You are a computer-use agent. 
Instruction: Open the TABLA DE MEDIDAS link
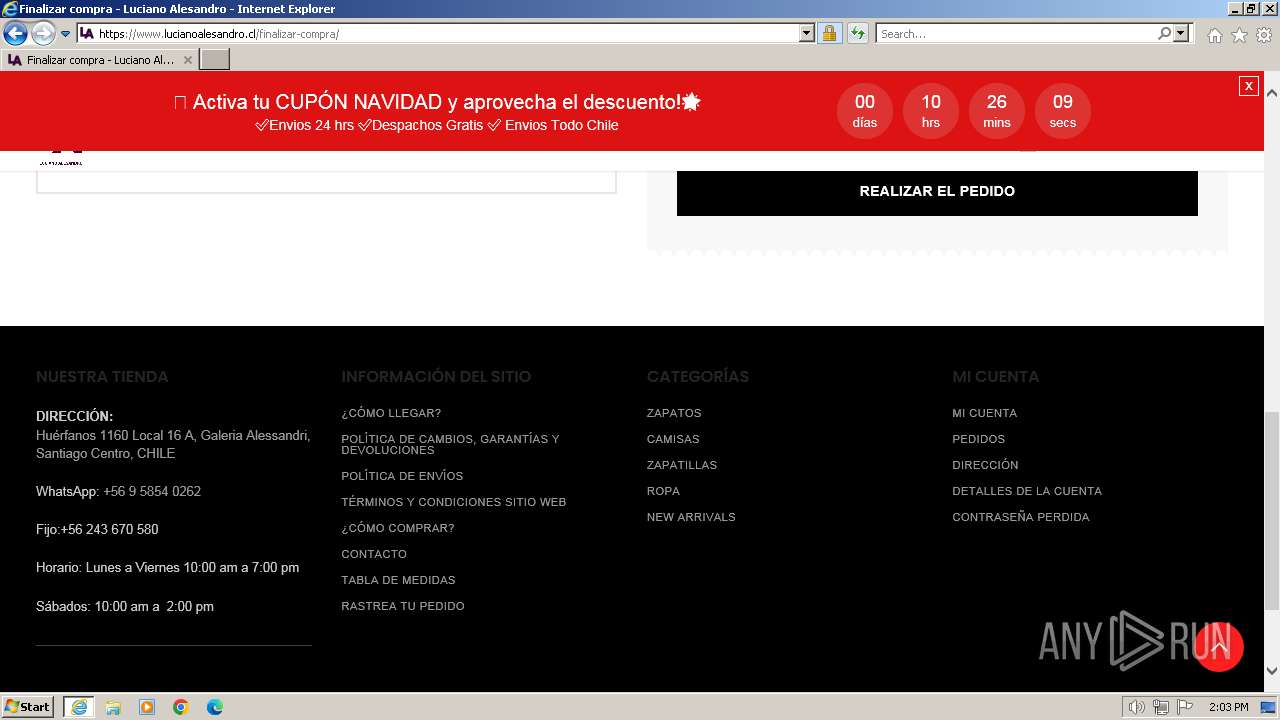[x=398, y=580]
